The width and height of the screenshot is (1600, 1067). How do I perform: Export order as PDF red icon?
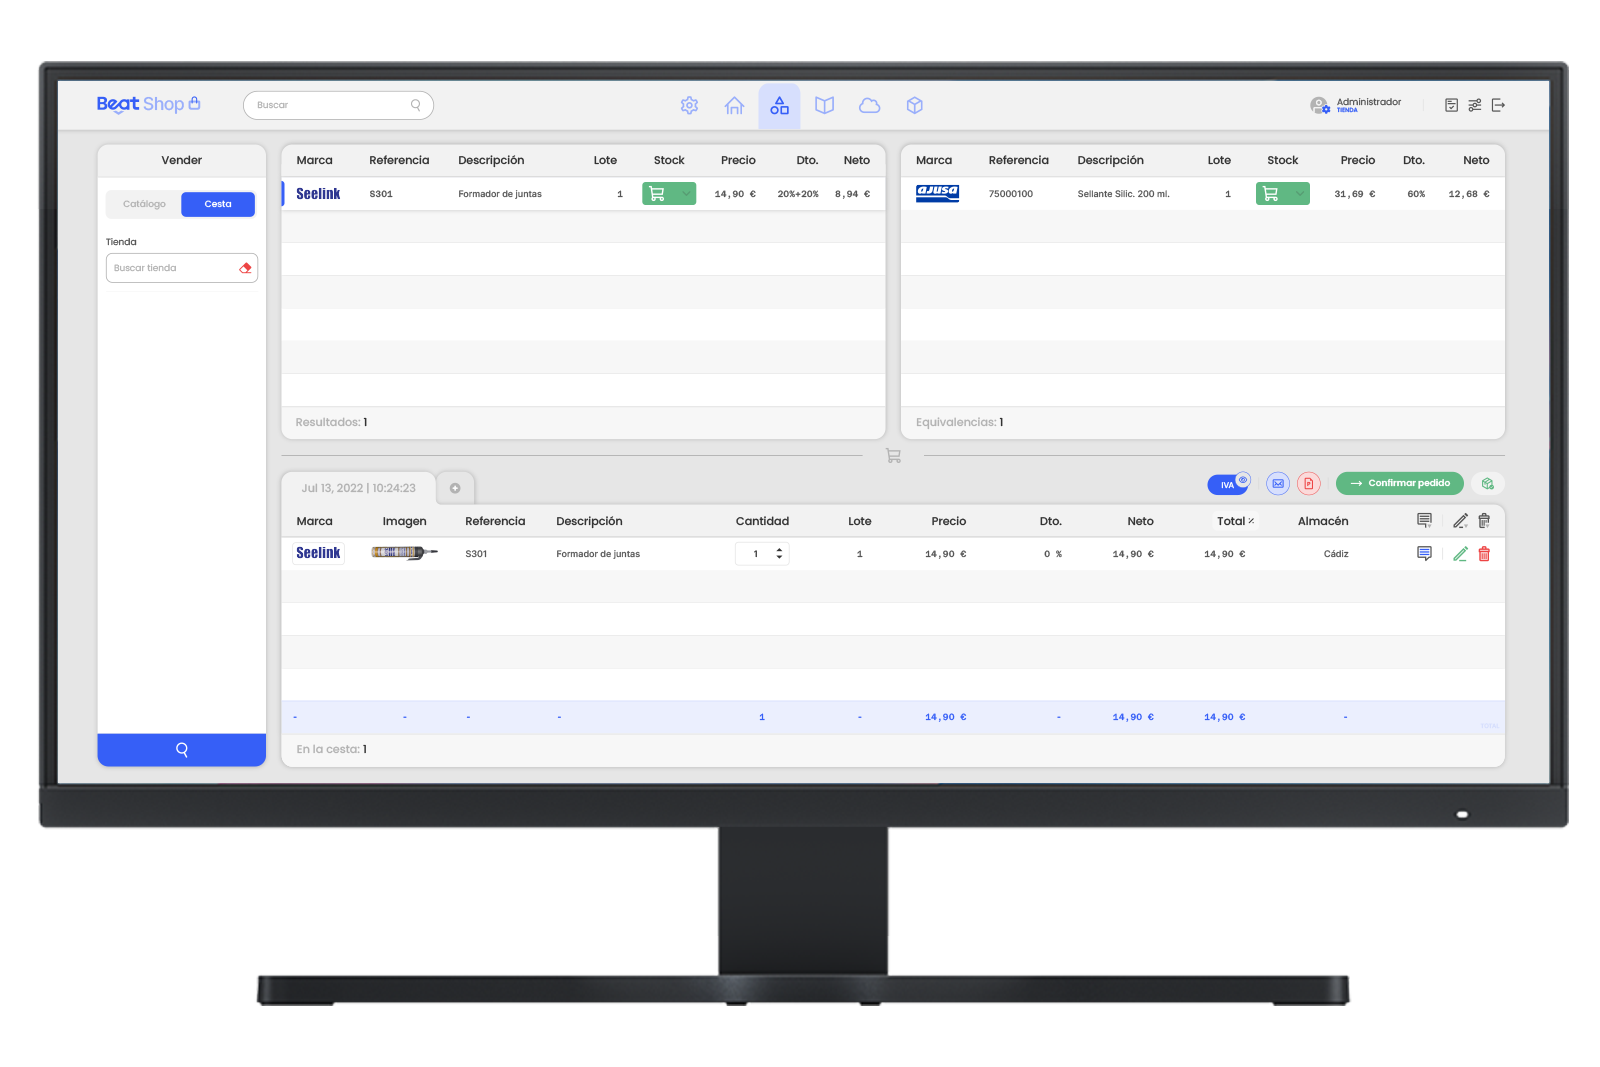click(1308, 484)
